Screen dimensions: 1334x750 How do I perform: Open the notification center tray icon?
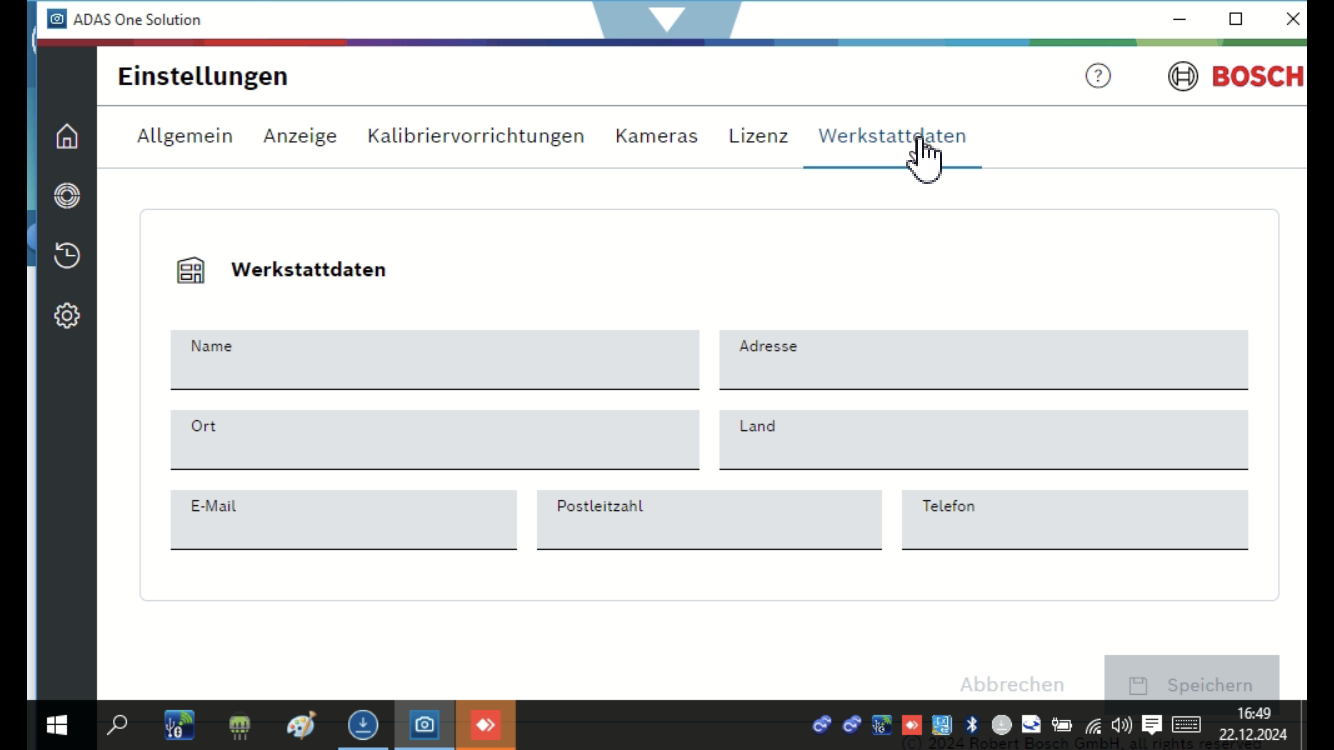[1152, 725]
